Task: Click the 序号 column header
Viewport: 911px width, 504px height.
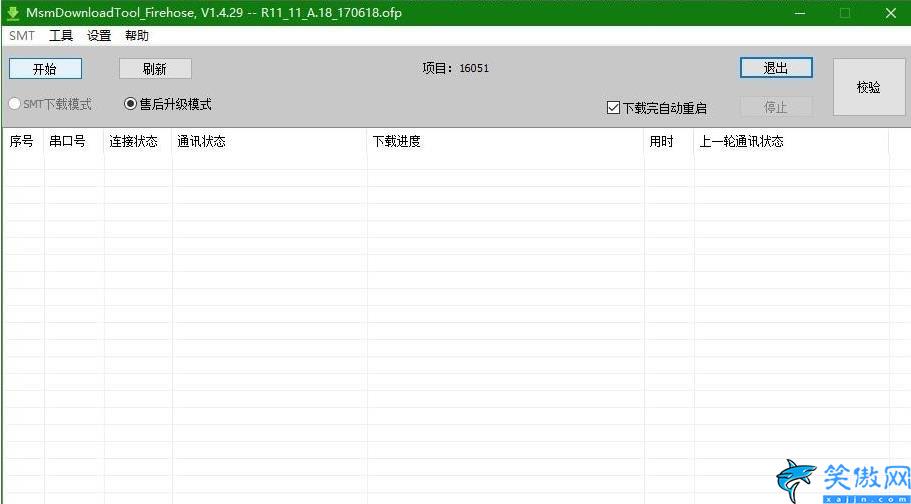Action: click(23, 142)
